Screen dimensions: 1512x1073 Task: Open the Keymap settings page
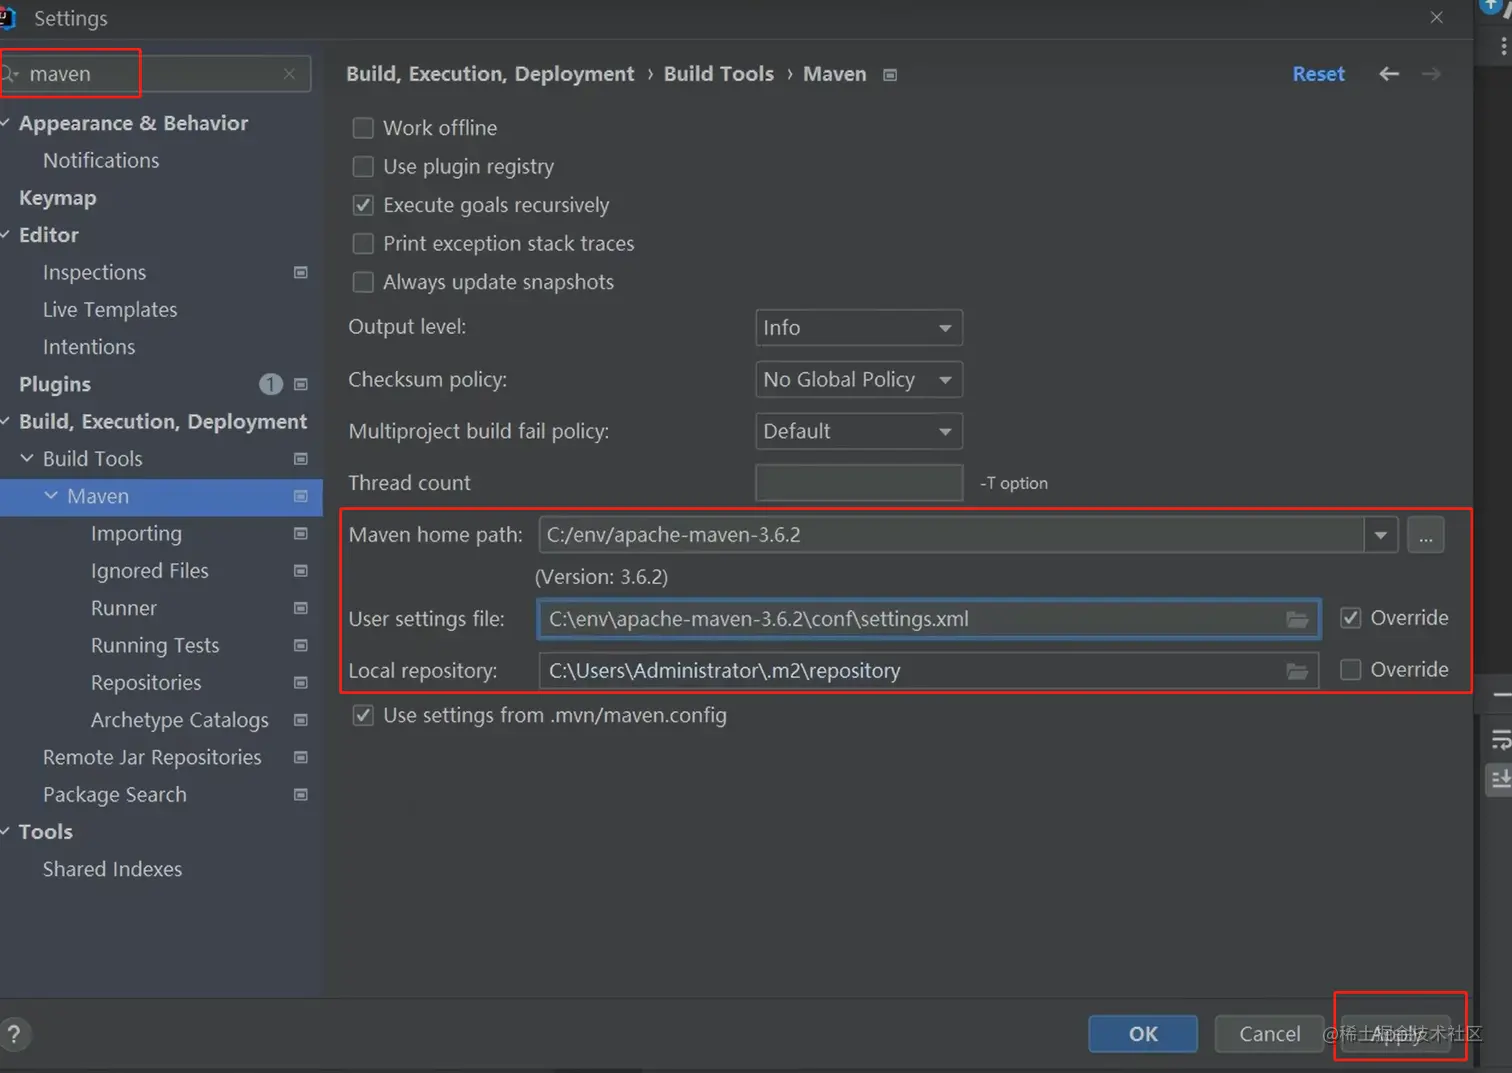(58, 198)
